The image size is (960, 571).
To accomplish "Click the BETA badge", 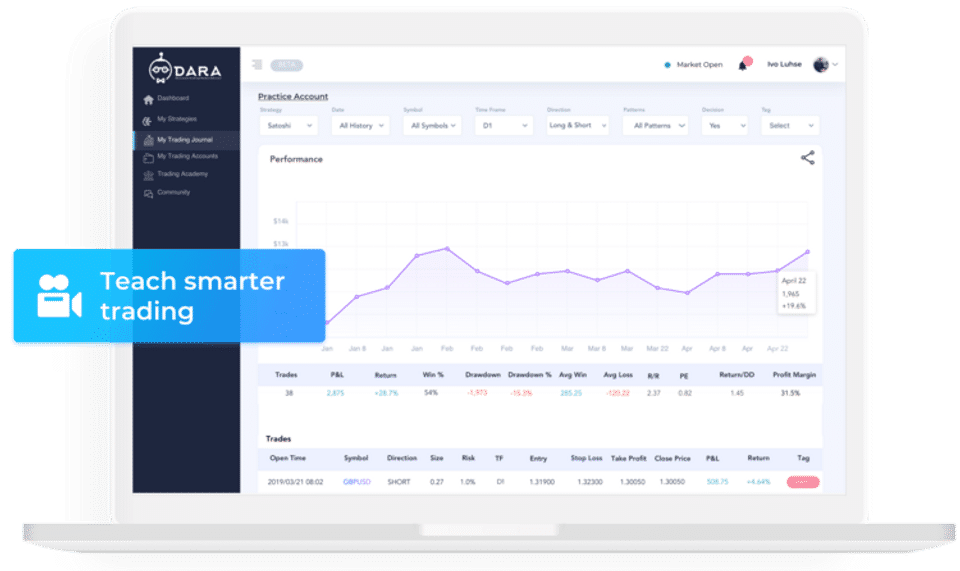I will 287,65.
